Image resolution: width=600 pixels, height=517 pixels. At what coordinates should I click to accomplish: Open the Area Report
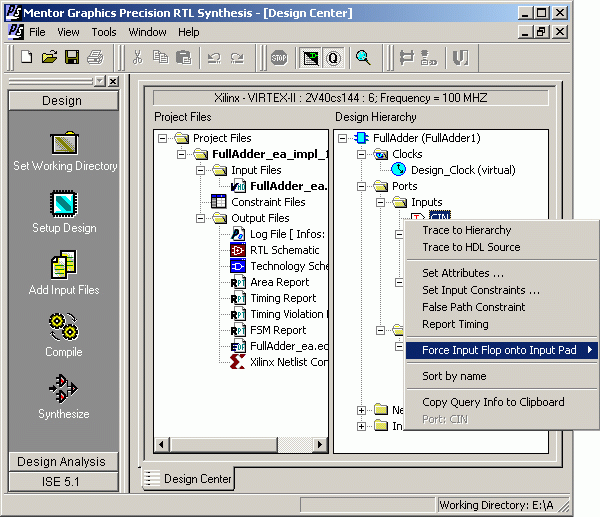(x=279, y=282)
